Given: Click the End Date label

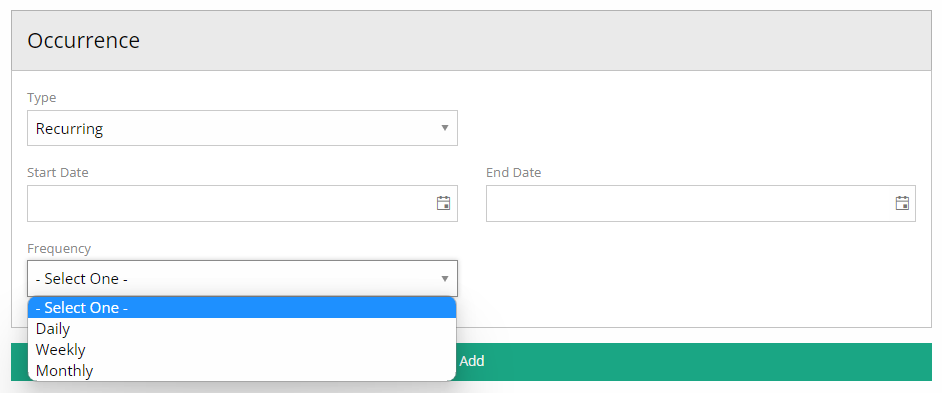Looking at the screenshot, I should point(514,172).
